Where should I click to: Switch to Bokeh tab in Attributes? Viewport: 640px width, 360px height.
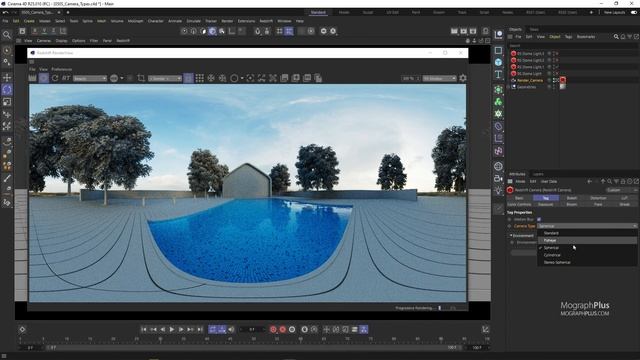(x=572, y=198)
